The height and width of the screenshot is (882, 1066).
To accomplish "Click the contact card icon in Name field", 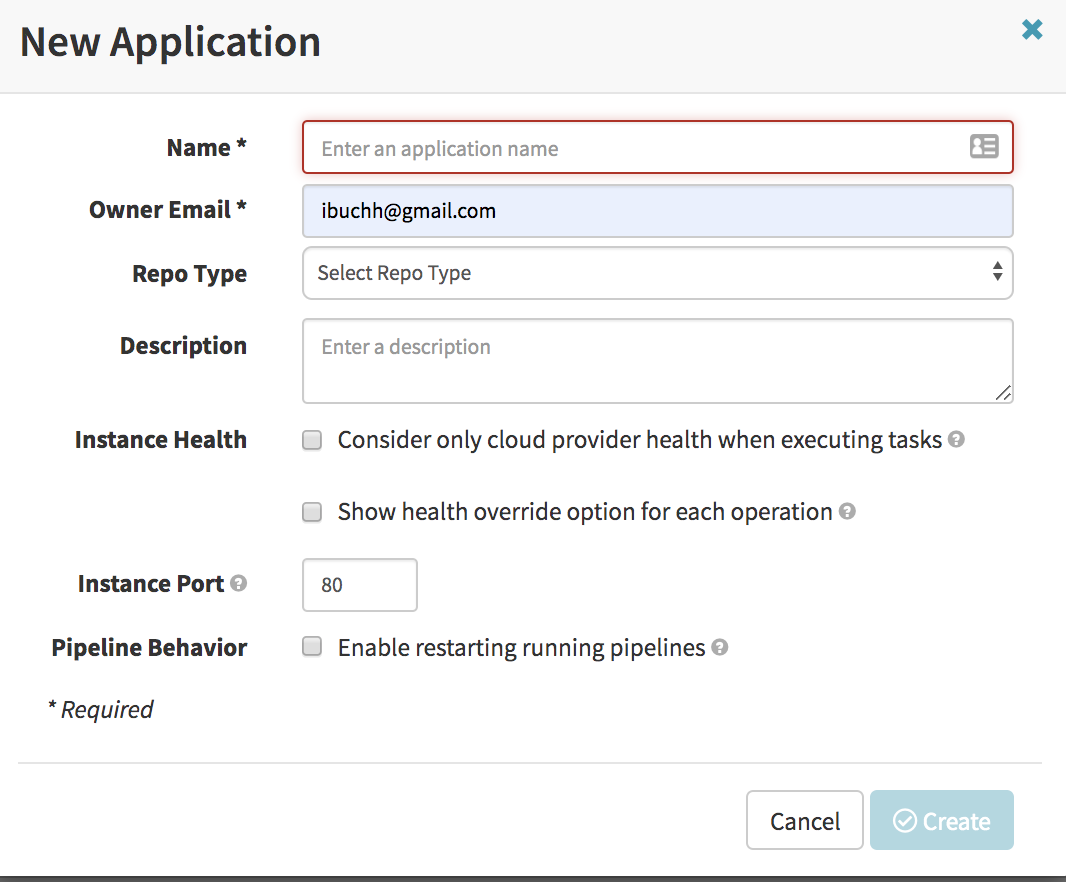I will pos(984,146).
